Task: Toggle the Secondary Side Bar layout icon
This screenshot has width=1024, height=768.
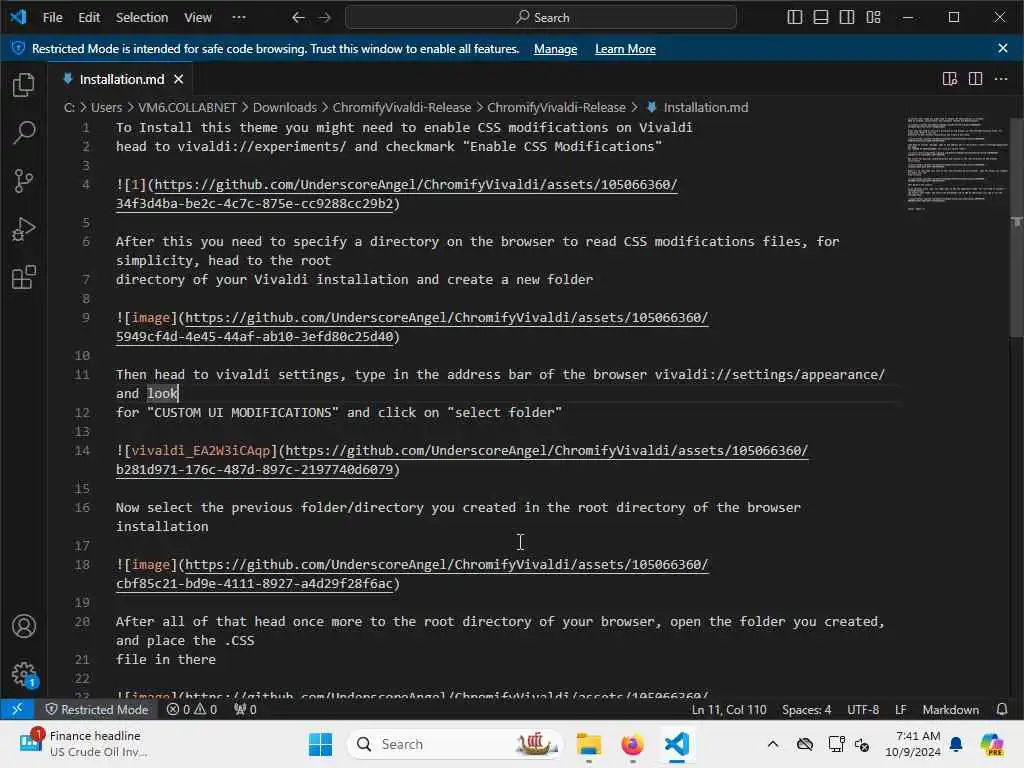Action: [847, 18]
